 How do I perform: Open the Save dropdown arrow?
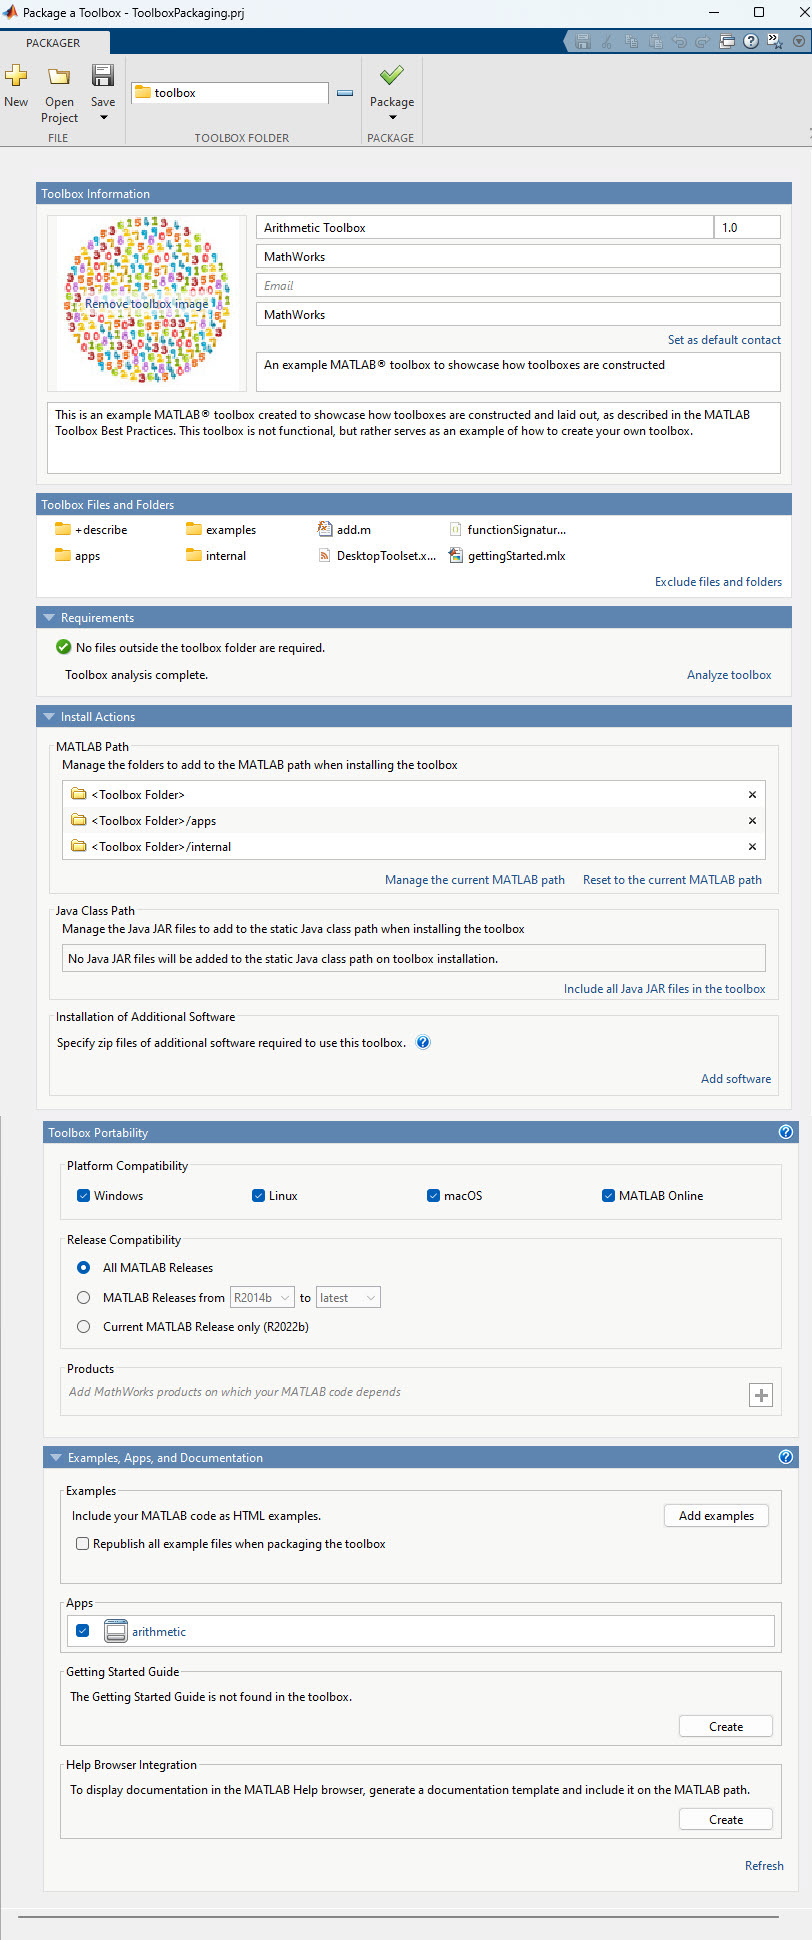tap(103, 118)
